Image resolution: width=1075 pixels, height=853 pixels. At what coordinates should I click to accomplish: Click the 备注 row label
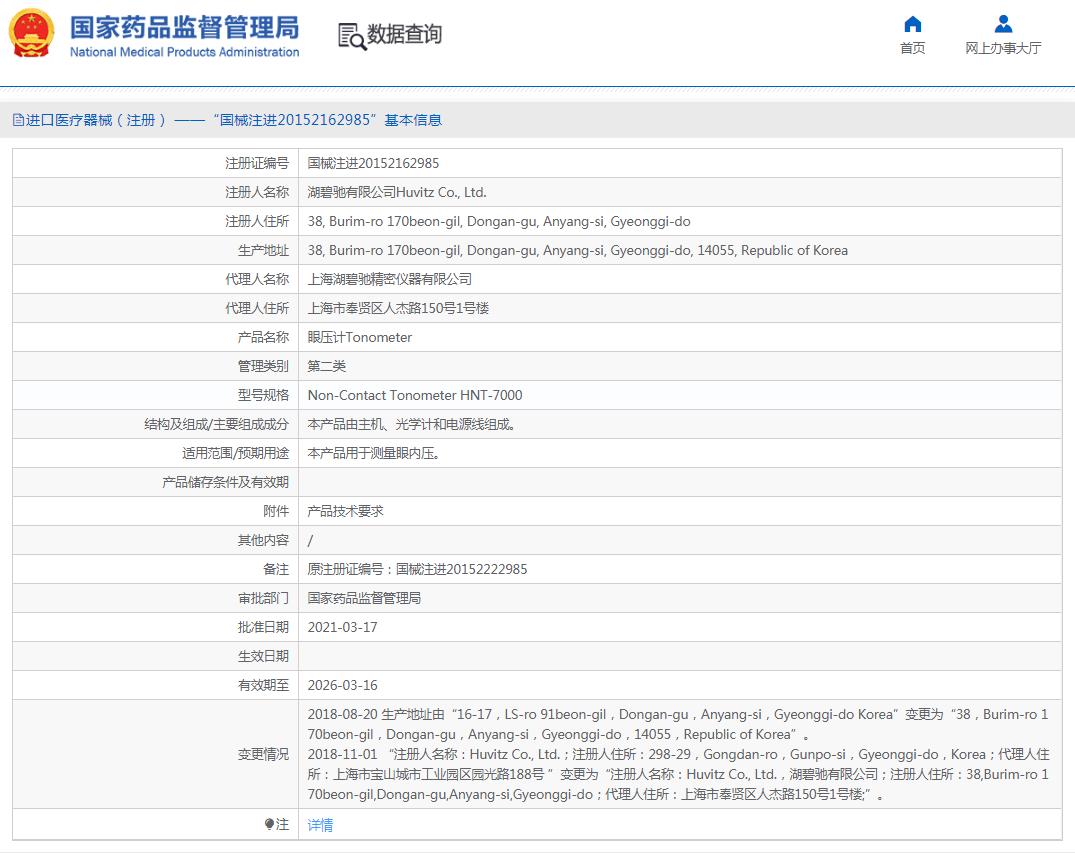click(276, 569)
